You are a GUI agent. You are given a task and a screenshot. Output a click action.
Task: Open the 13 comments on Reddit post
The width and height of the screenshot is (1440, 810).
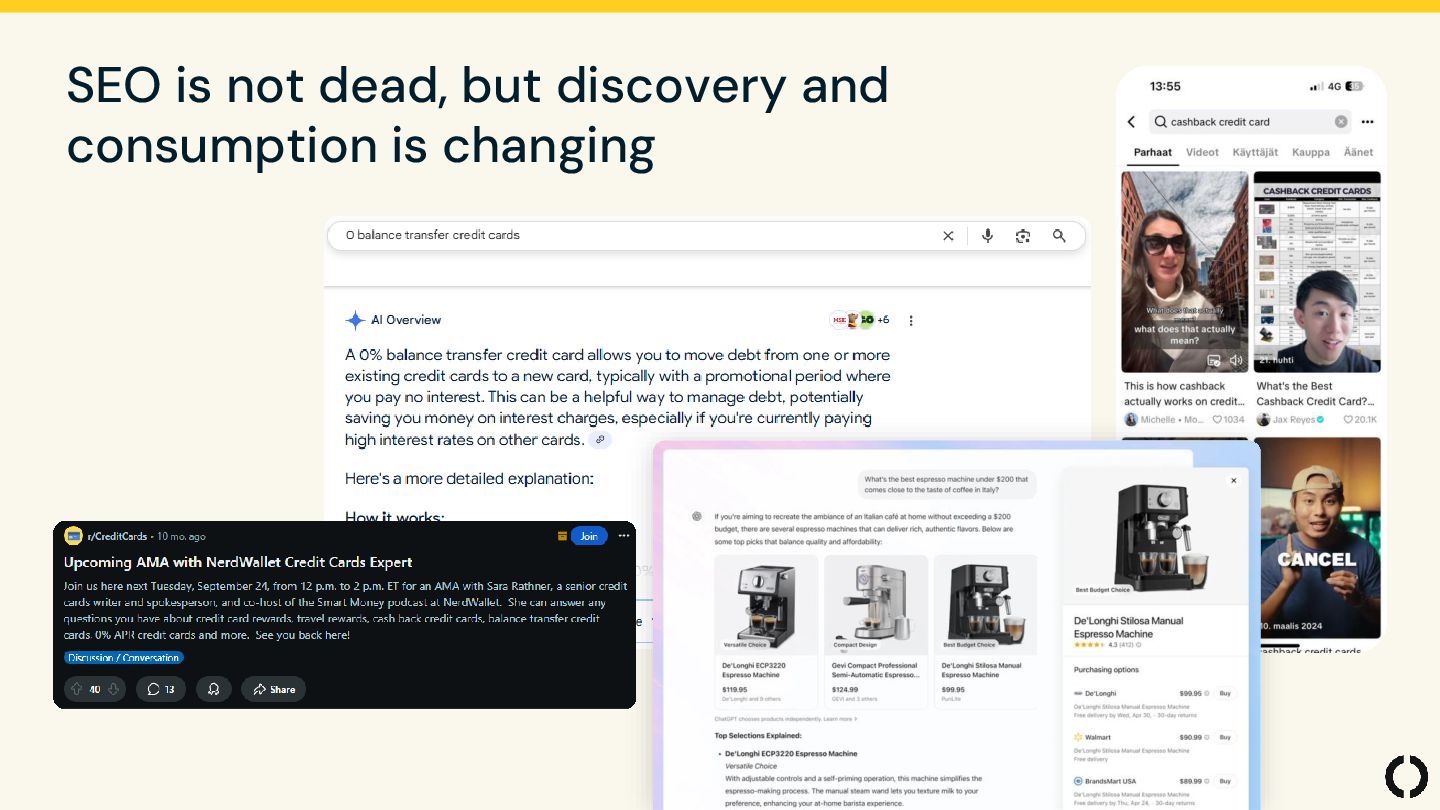pos(161,689)
